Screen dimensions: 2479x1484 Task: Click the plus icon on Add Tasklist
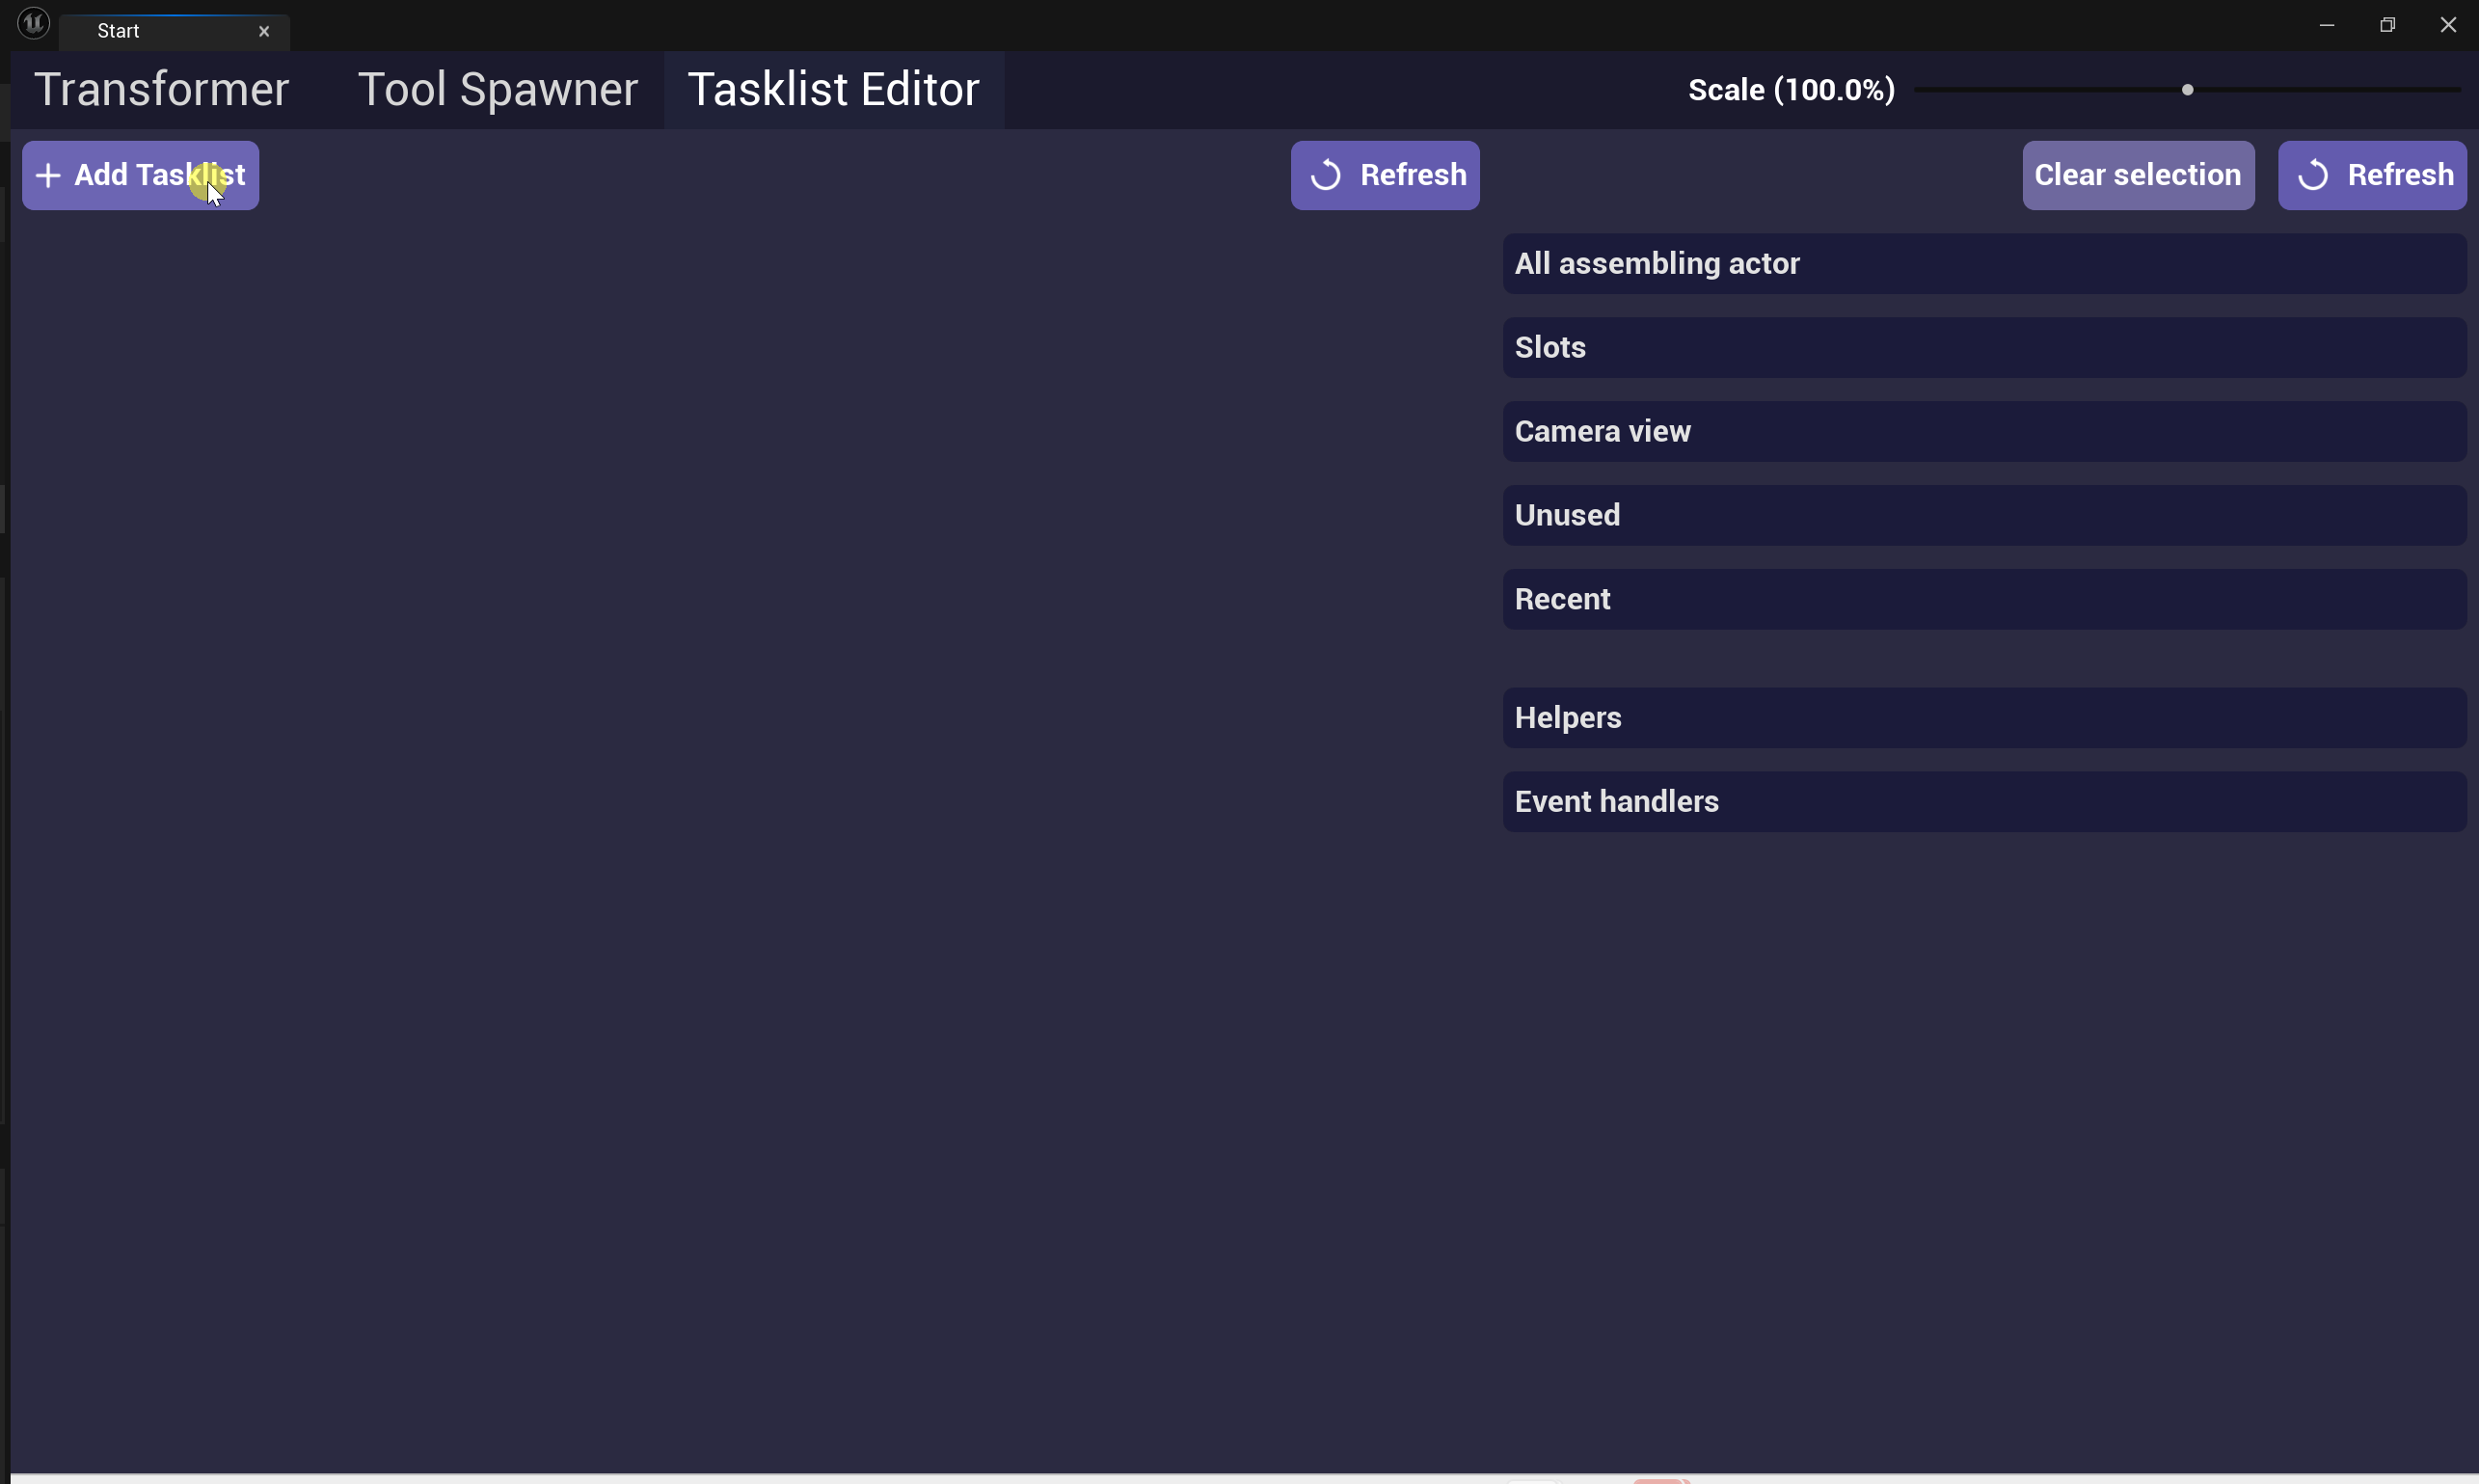pyautogui.click(x=47, y=176)
